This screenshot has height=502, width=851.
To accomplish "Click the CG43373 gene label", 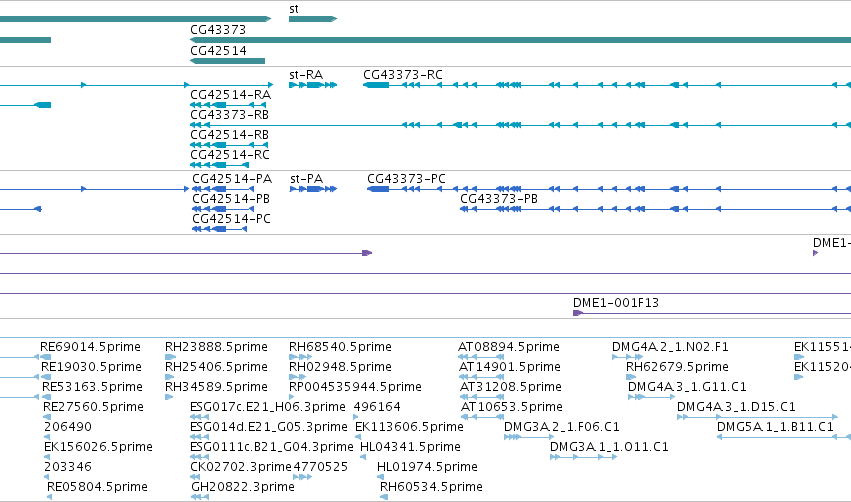I will [218, 30].
